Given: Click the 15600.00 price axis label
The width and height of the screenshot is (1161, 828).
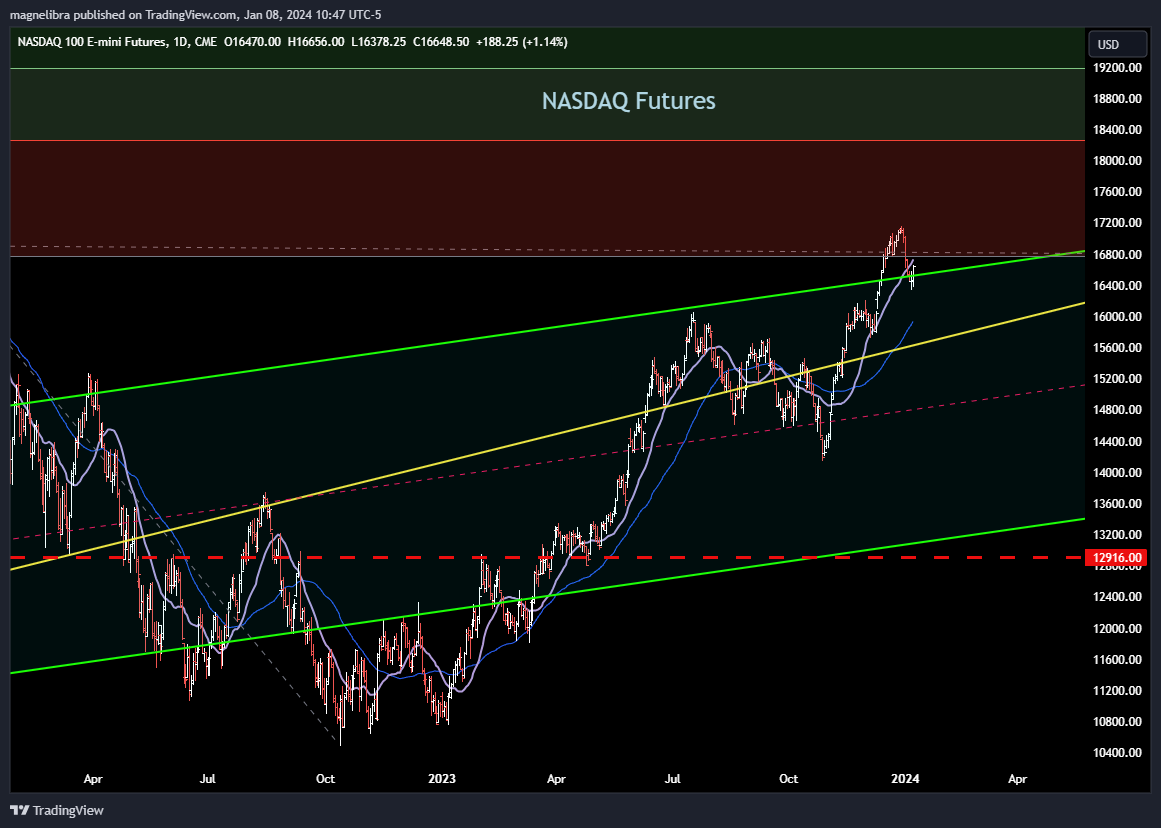Looking at the screenshot, I should coord(1117,348).
